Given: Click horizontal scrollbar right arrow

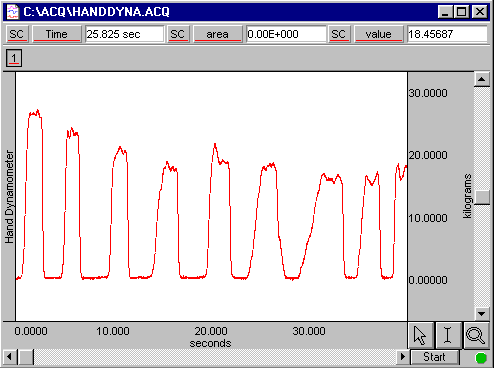Looking at the screenshot, I should [402, 357].
